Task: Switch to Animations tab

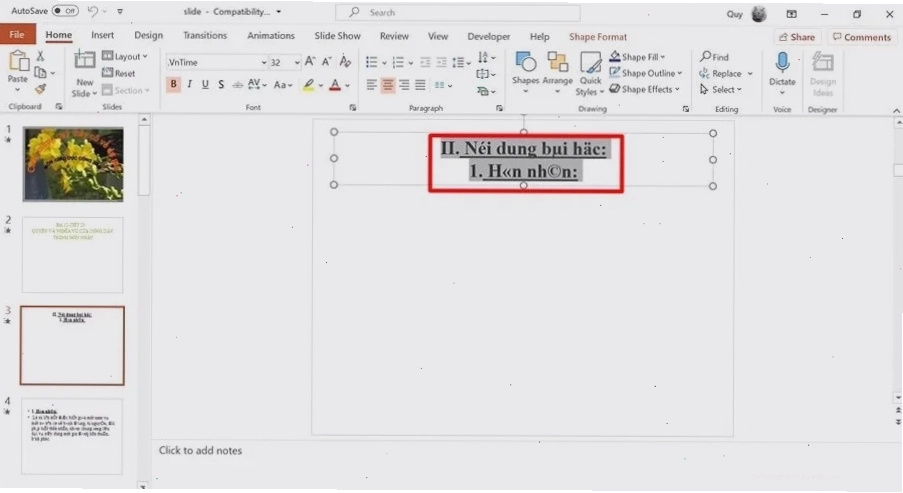Action: pyautogui.click(x=271, y=35)
